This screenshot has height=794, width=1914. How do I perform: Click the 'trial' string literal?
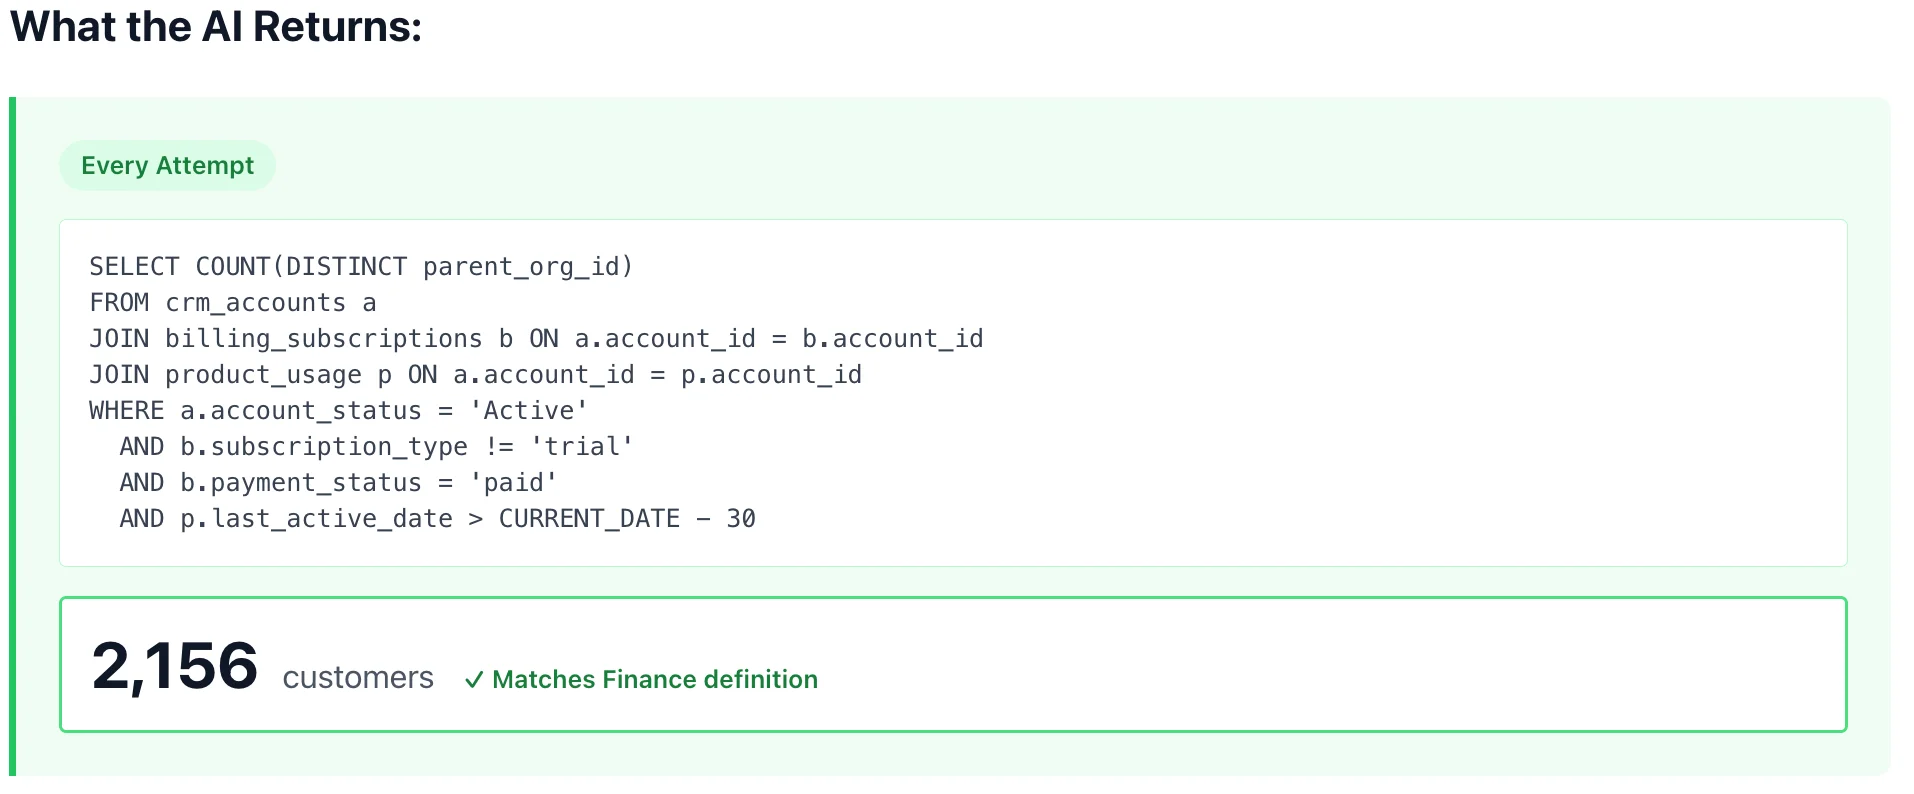click(581, 447)
